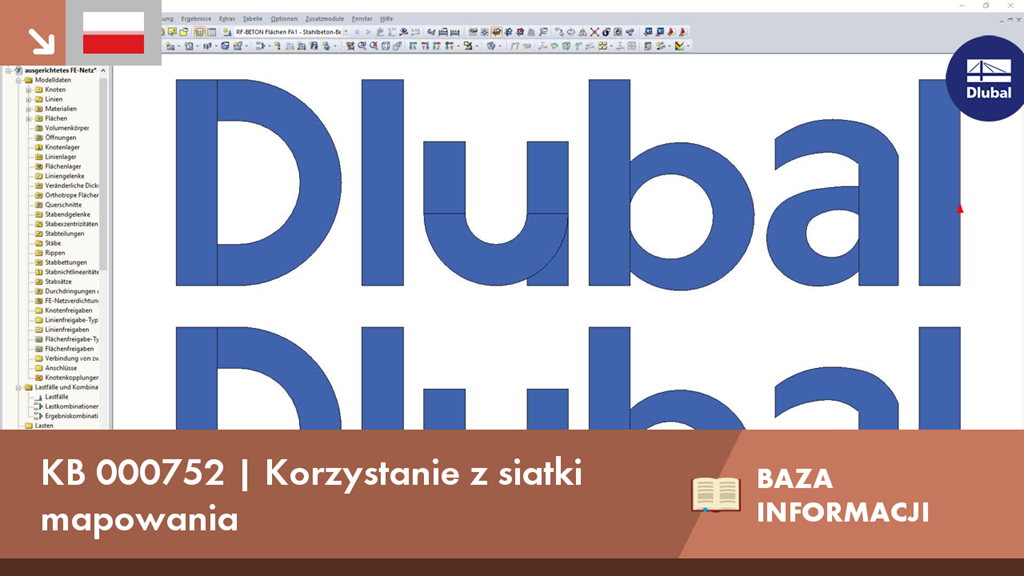Screen dimensions: 1024x576
Task: Open the Fenster menu
Action: (x=362, y=19)
